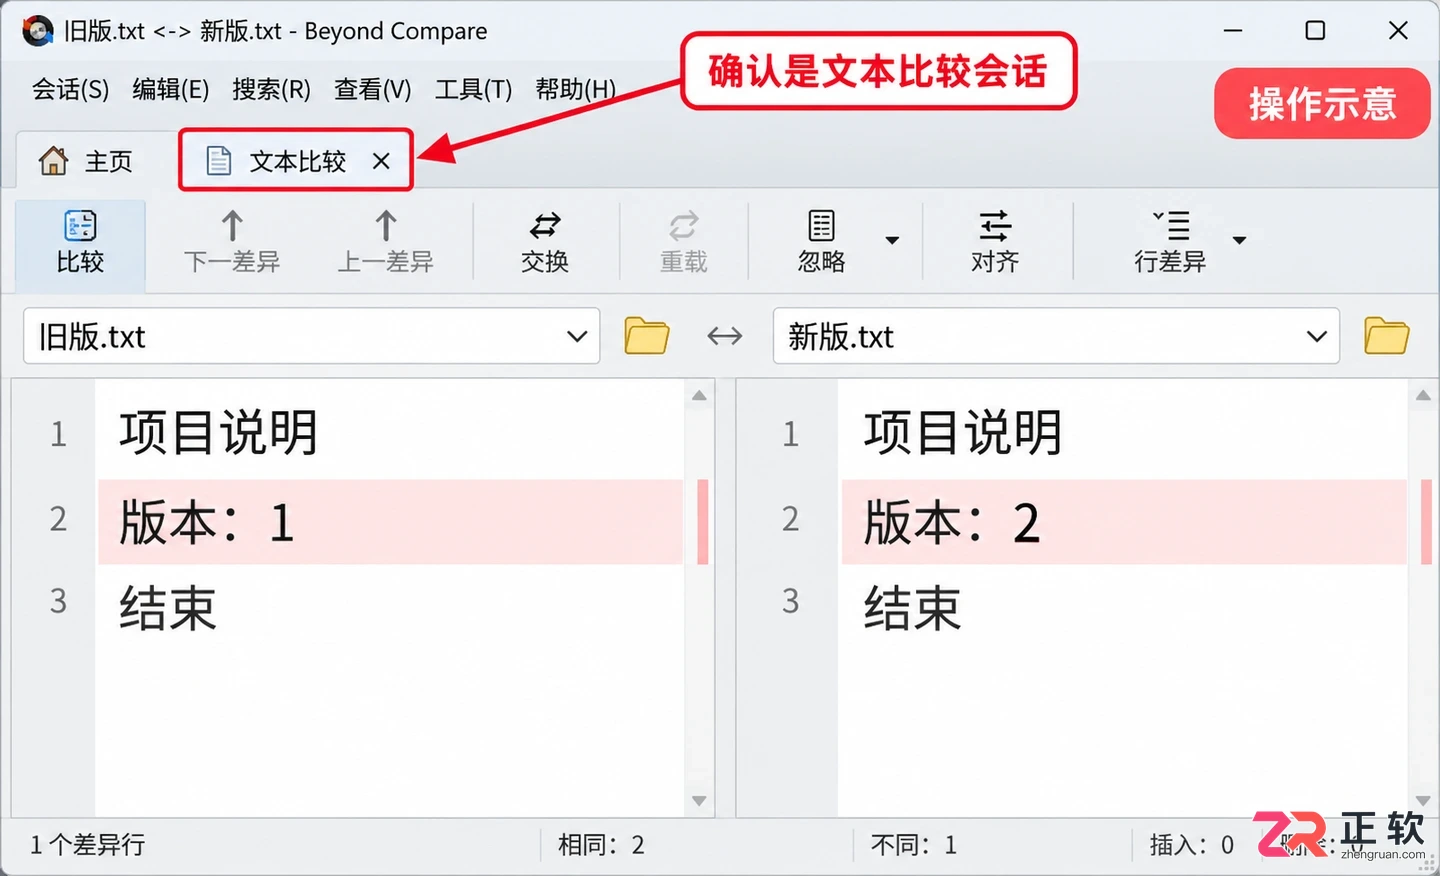Reload files with 重载 button

684,242
